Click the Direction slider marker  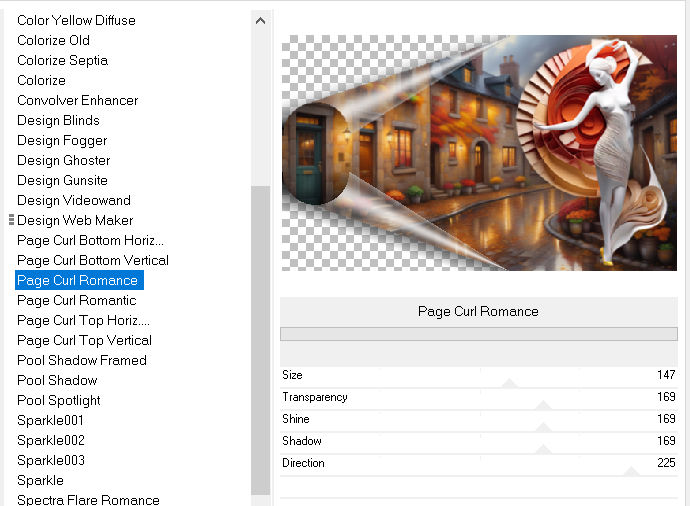(x=631, y=470)
